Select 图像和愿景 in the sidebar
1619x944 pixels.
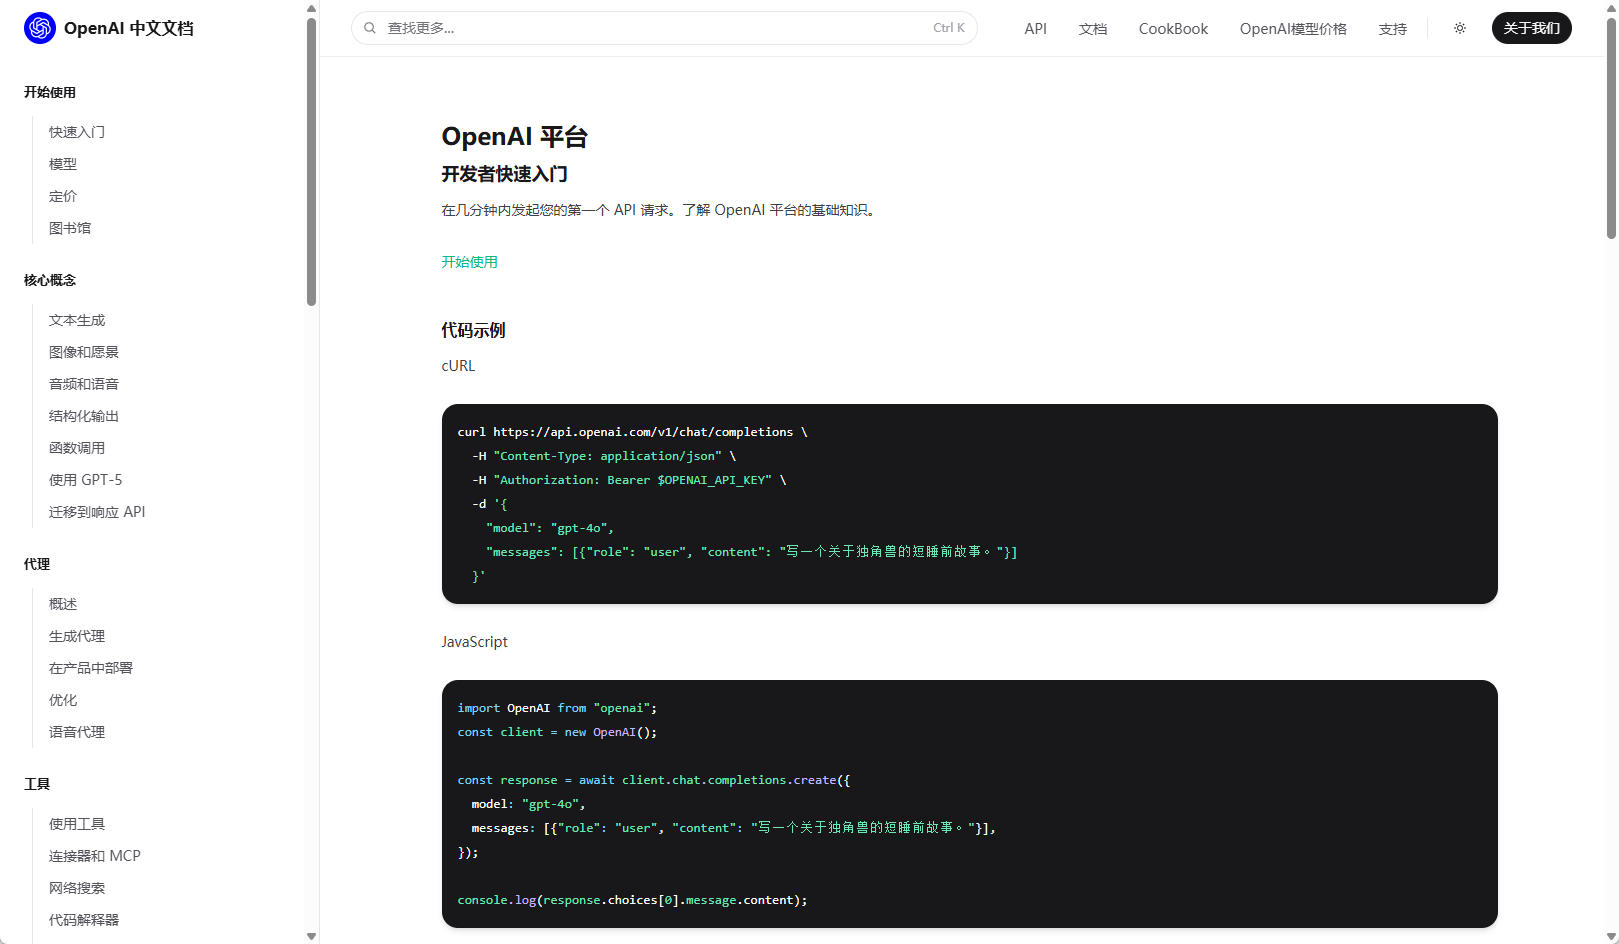click(x=84, y=352)
